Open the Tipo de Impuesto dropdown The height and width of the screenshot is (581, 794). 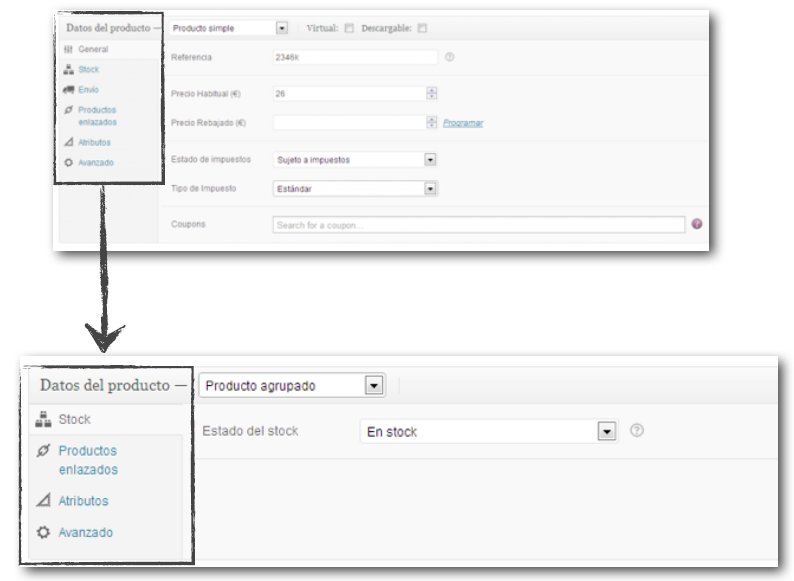[x=430, y=187]
